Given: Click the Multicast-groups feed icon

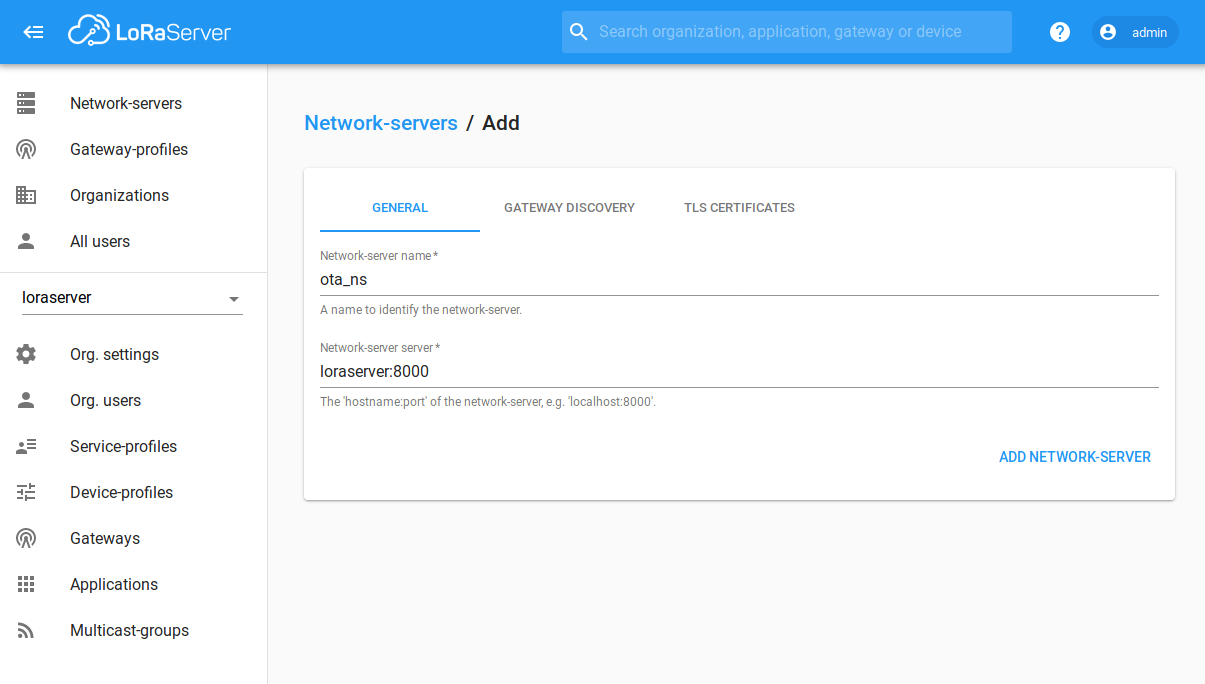Looking at the screenshot, I should [x=24, y=630].
